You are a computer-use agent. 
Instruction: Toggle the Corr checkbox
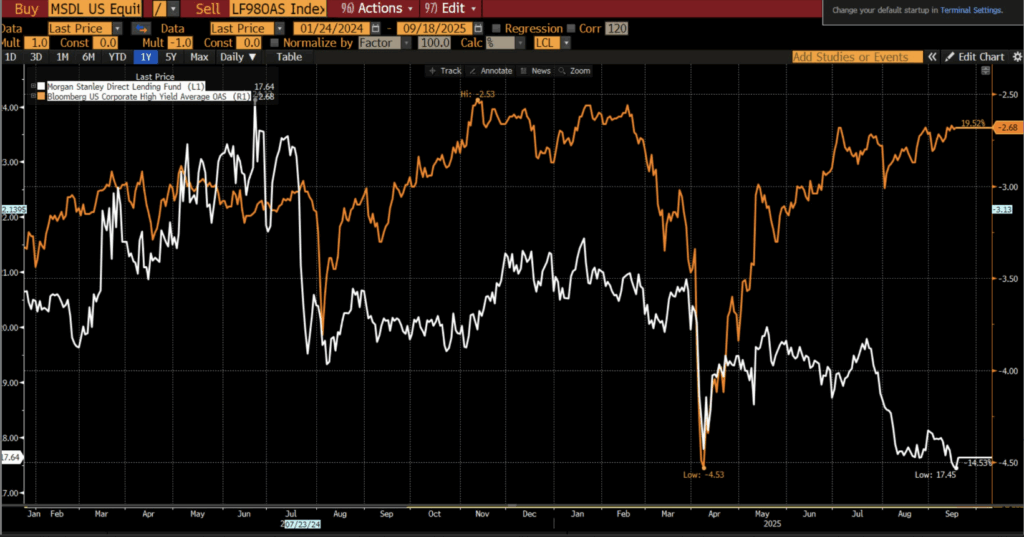pyautogui.click(x=571, y=29)
